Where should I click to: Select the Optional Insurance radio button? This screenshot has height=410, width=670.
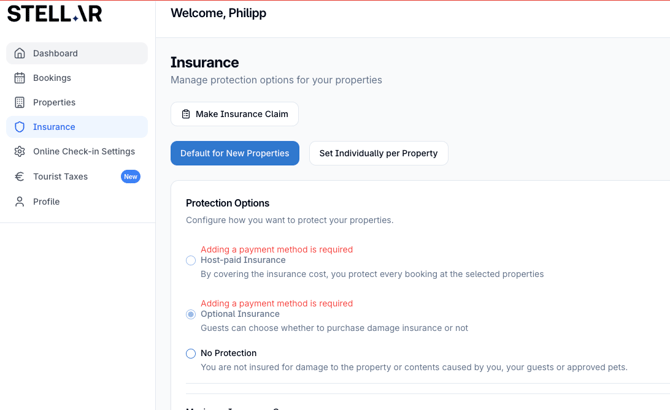tap(191, 314)
